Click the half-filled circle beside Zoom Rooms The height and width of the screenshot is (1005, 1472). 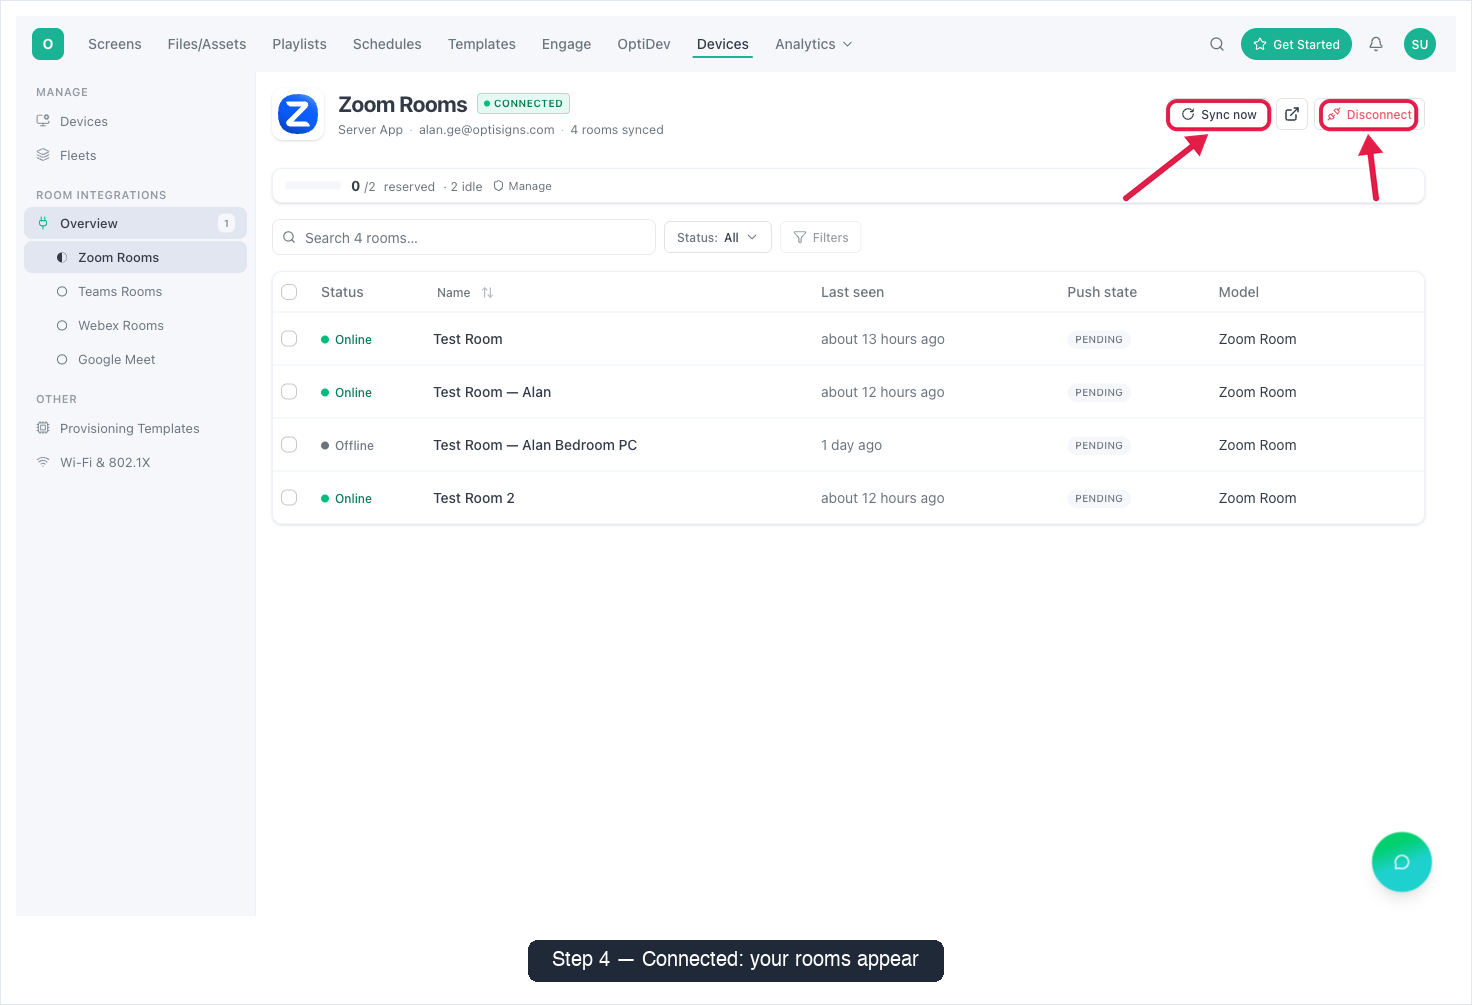click(x=62, y=257)
